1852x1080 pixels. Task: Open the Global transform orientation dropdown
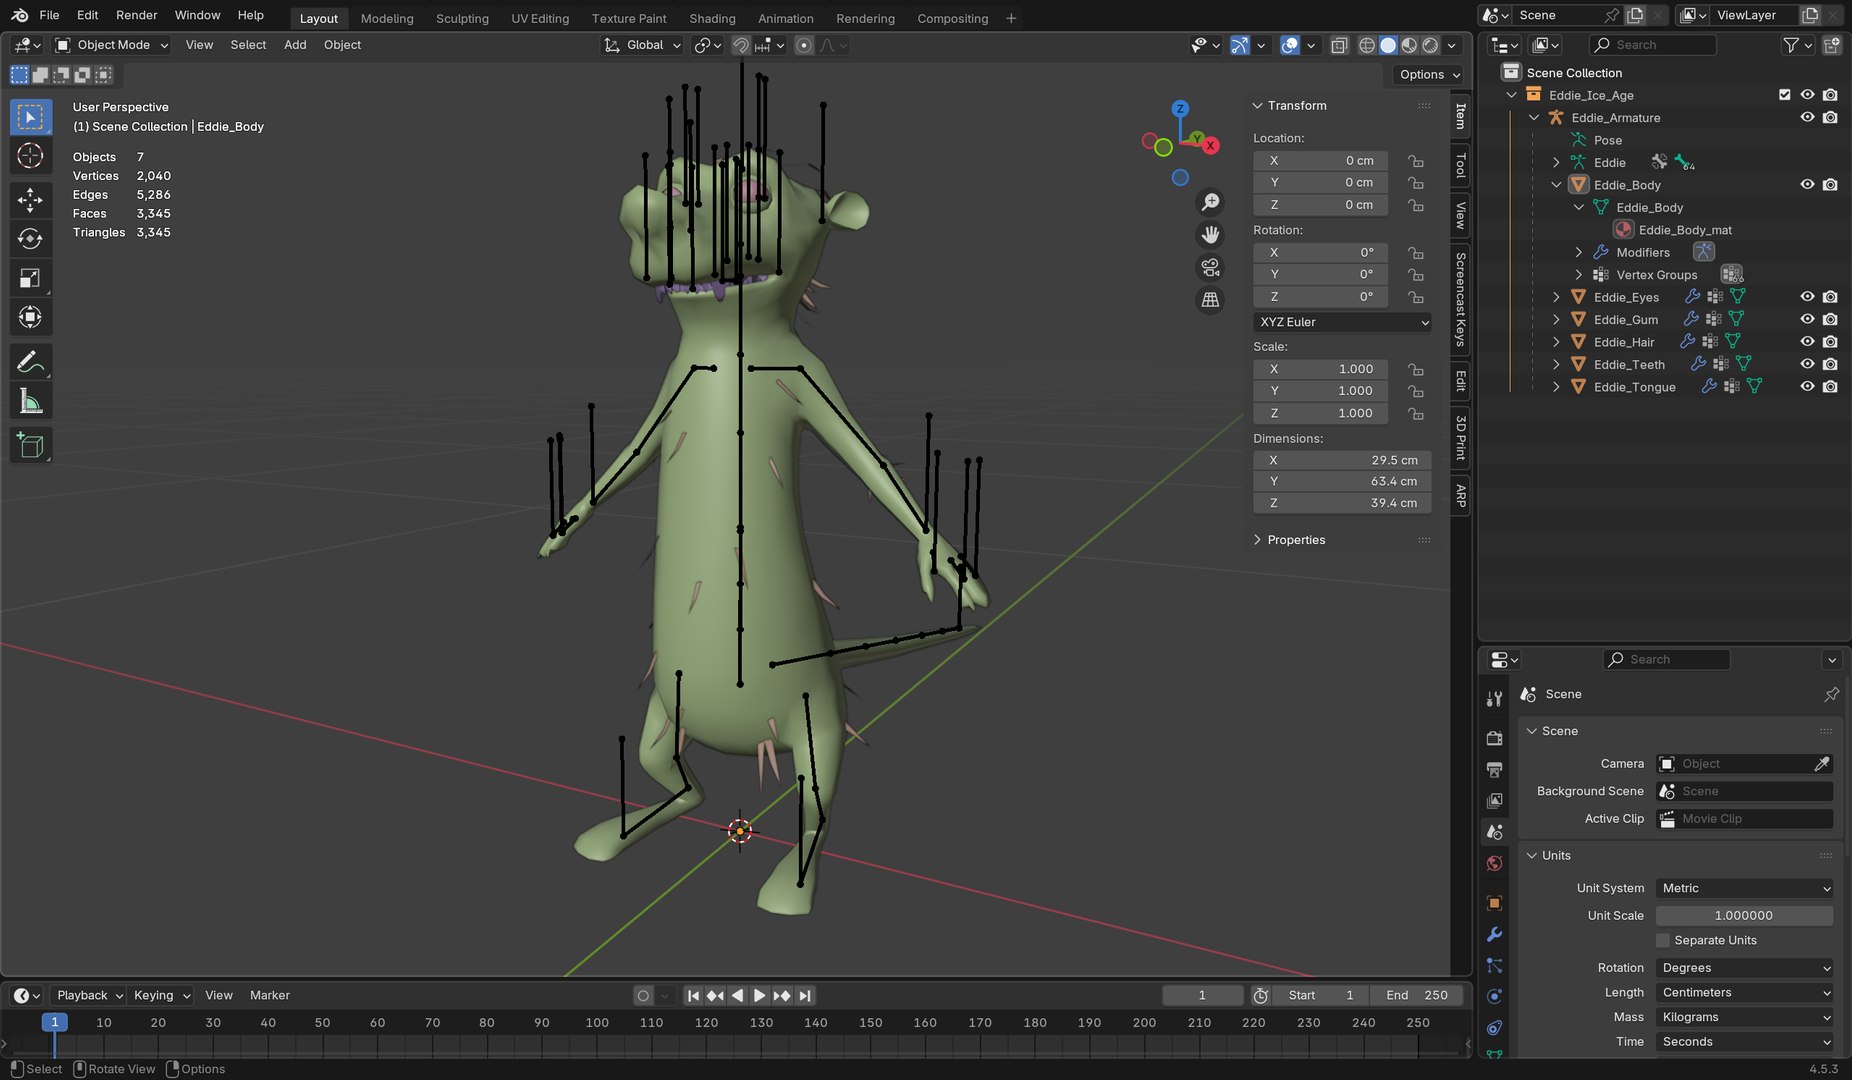[x=643, y=45]
